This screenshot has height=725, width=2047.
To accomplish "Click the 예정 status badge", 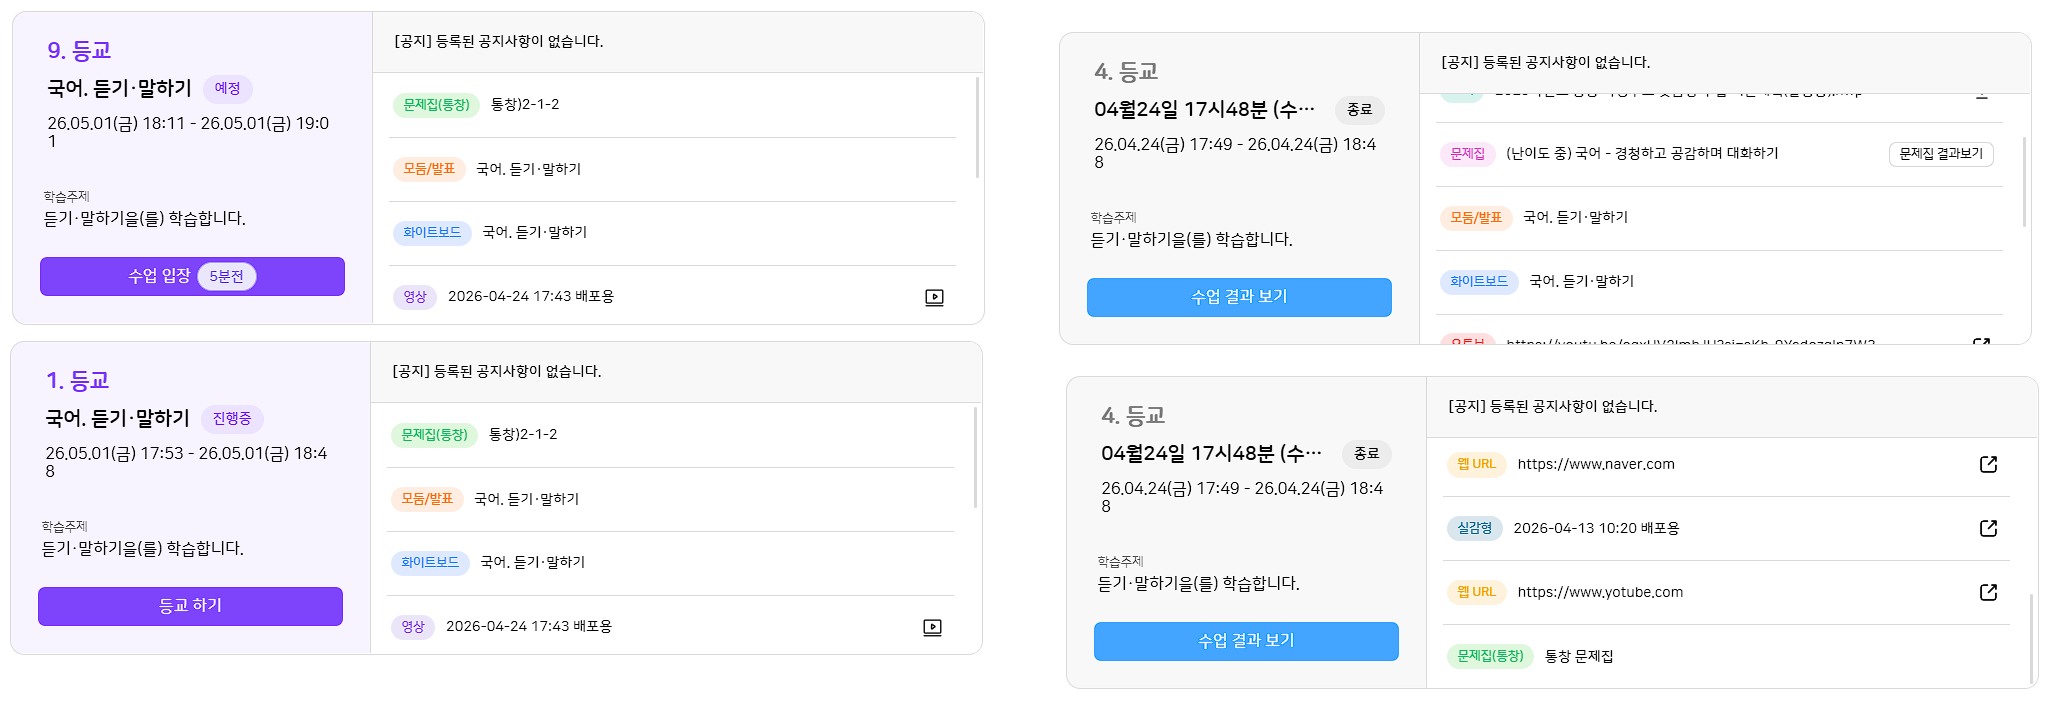I will pyautogui.click(x=228, y=89).
